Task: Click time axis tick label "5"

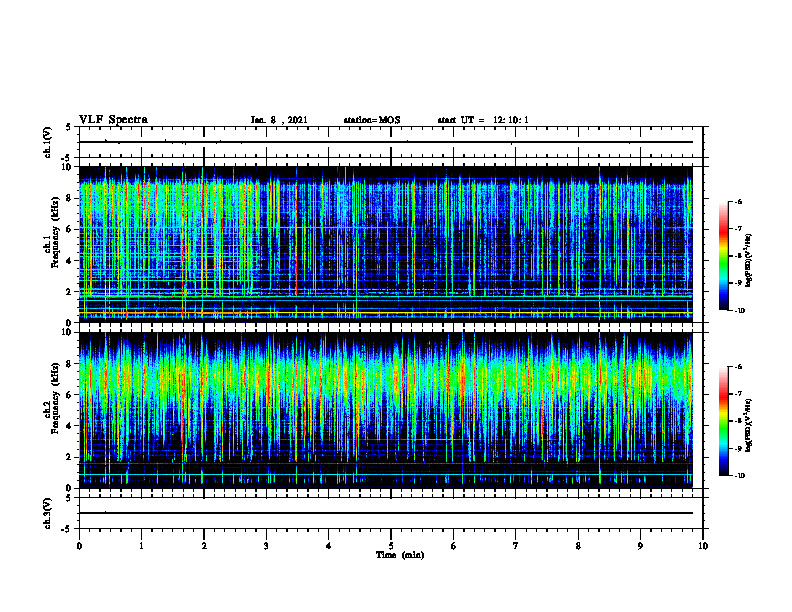Action: pyautogui.click(x=391, y=546)
